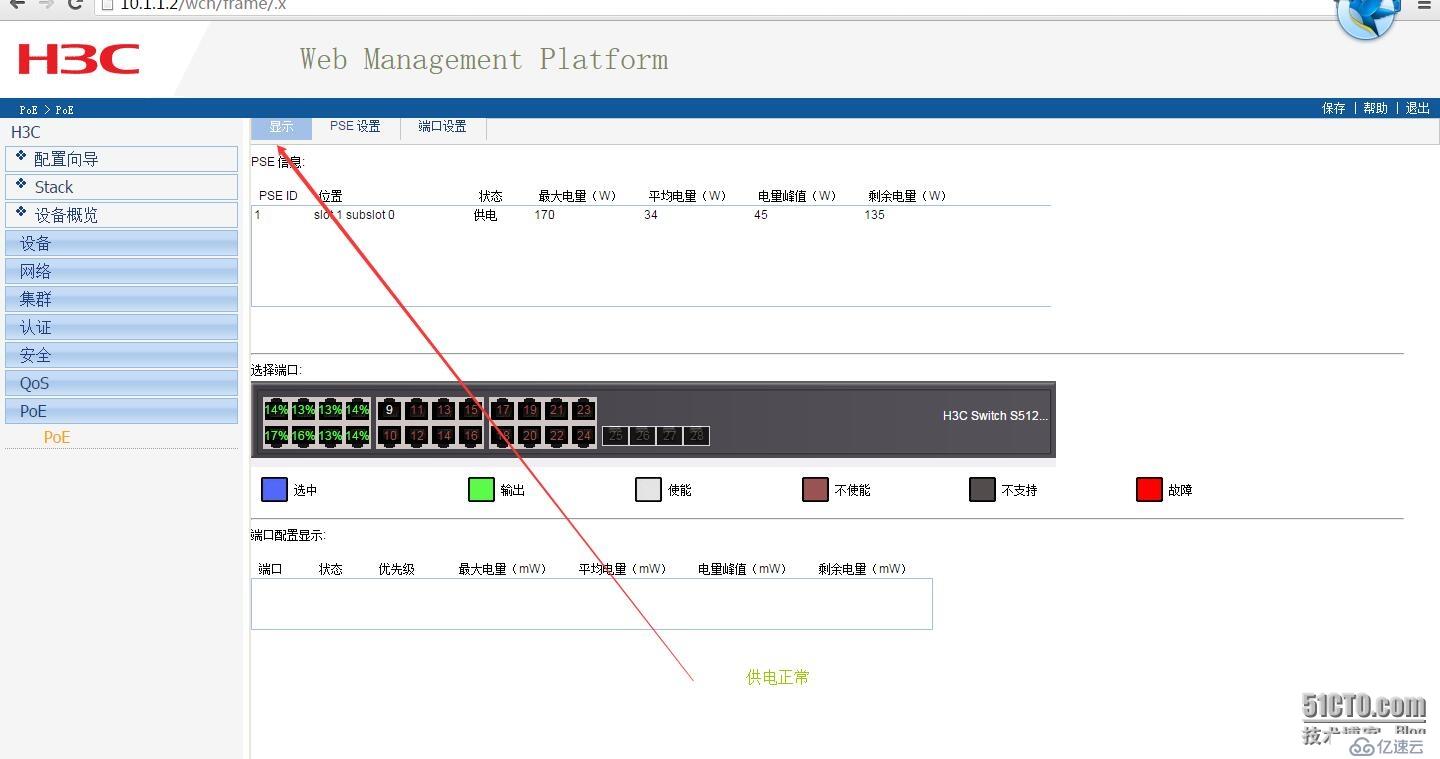Click the 供电 status cell

[x=485, y=215]
